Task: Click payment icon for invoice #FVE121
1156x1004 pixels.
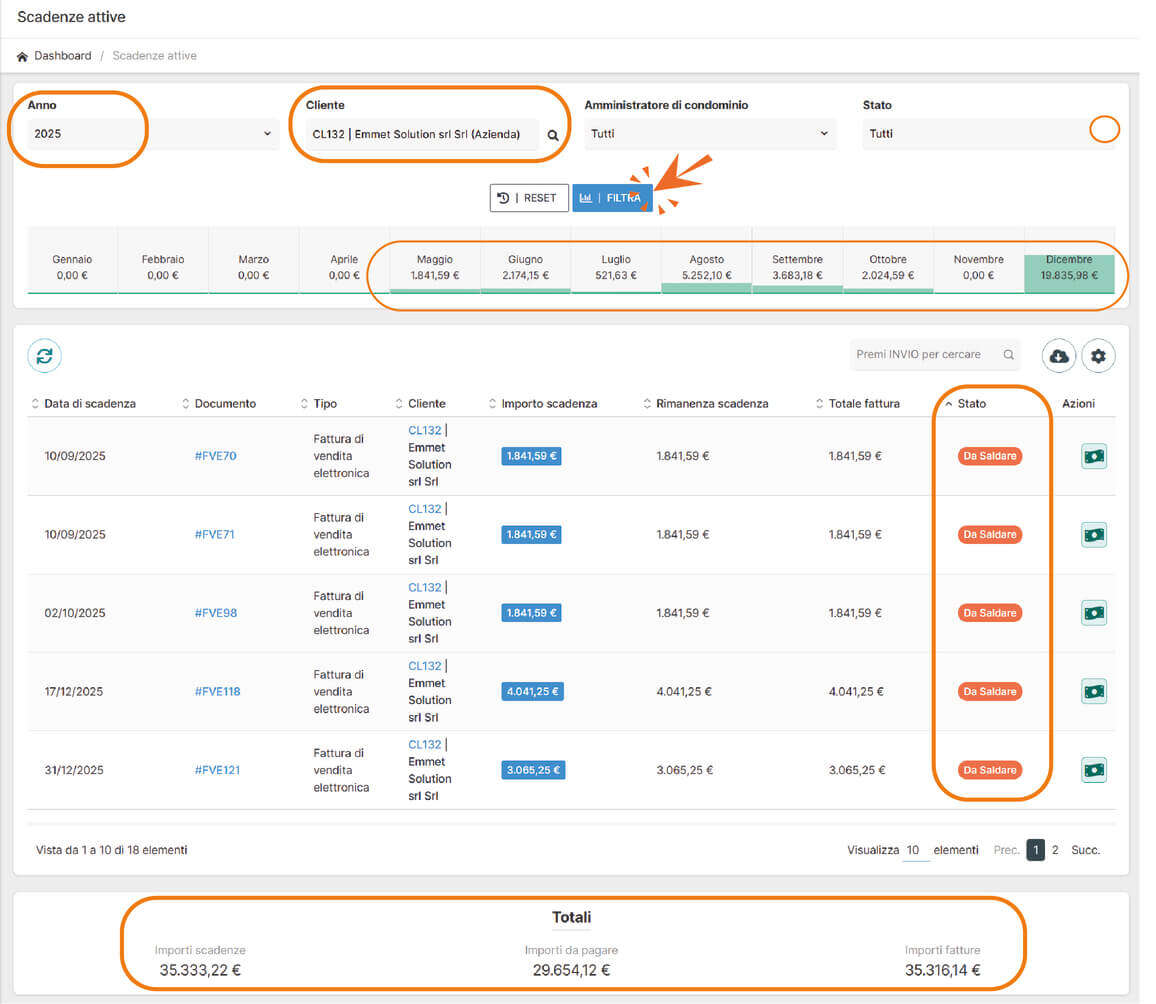Action: pos(1094,770)
